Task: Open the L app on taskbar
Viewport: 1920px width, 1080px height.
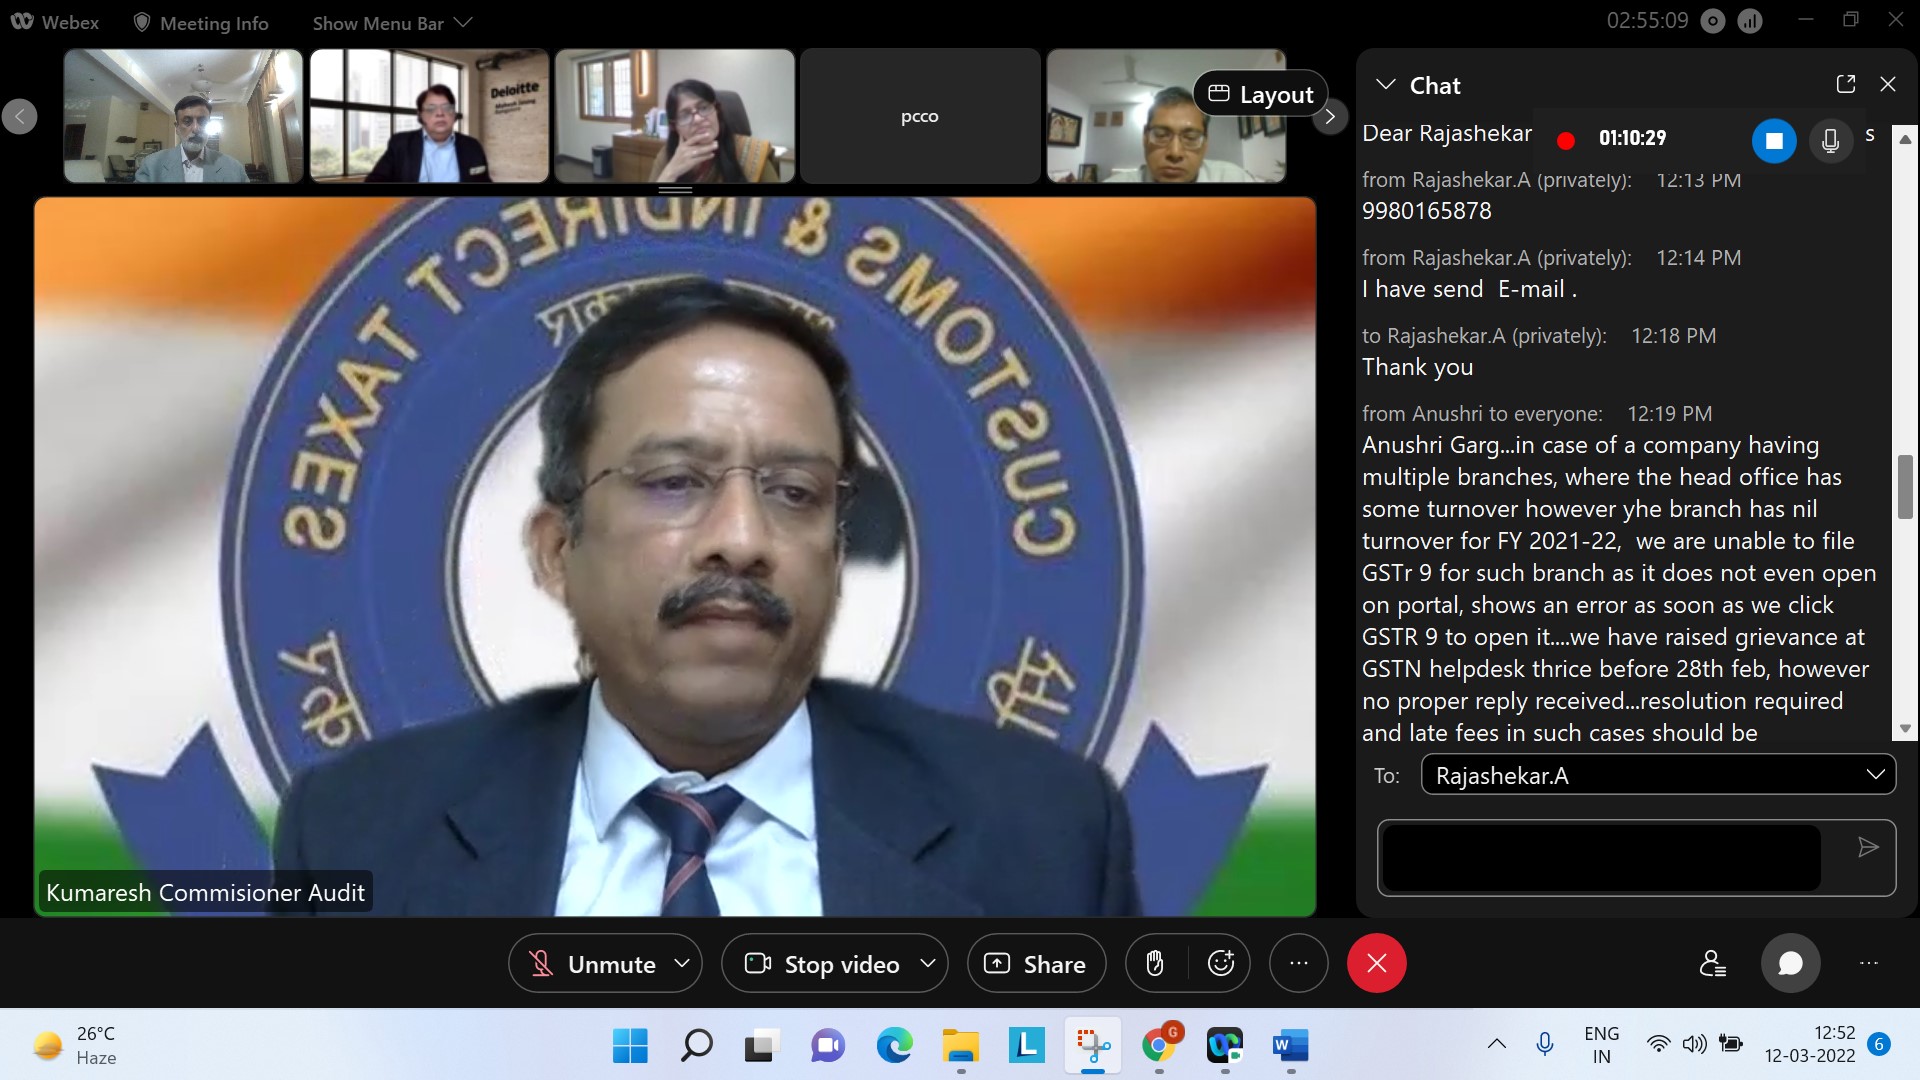Action: pos(1026,1046)
